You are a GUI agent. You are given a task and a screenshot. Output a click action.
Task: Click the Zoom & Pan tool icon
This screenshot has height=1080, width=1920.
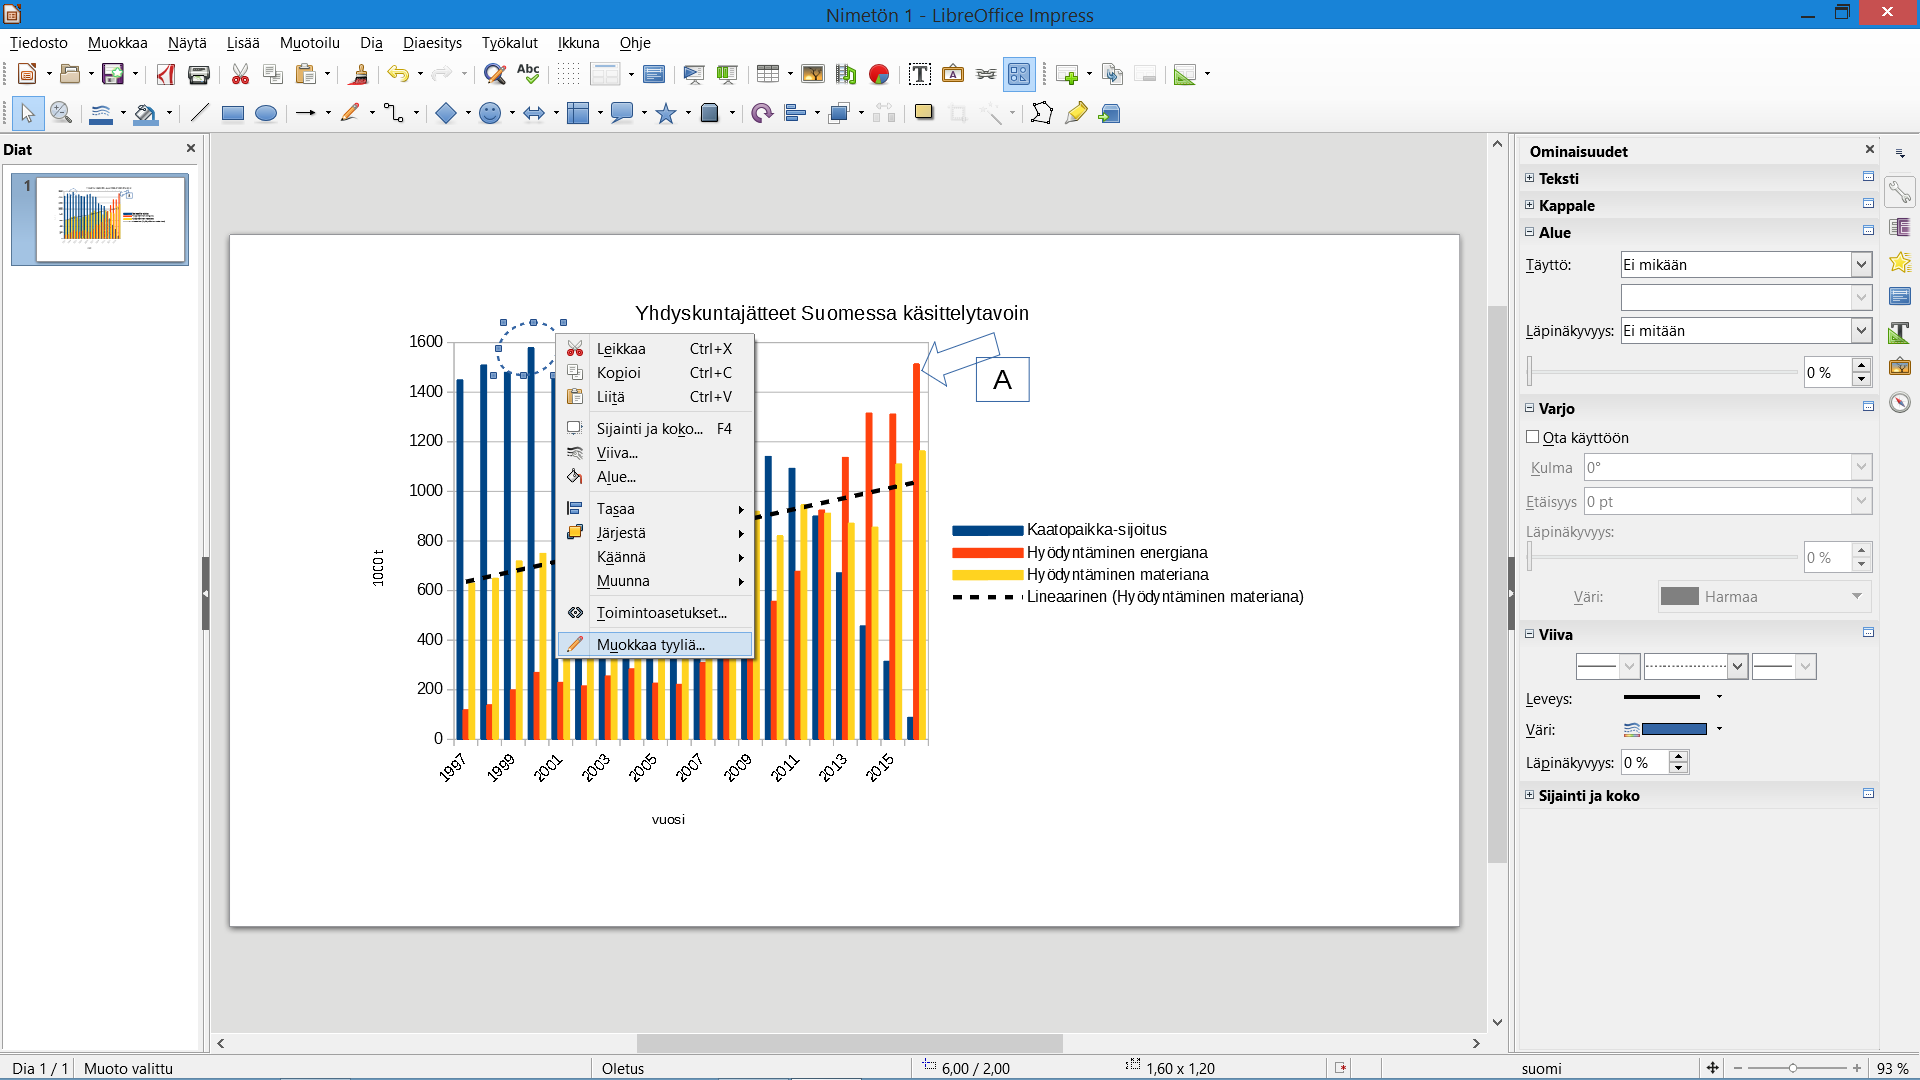coord(61,114)
